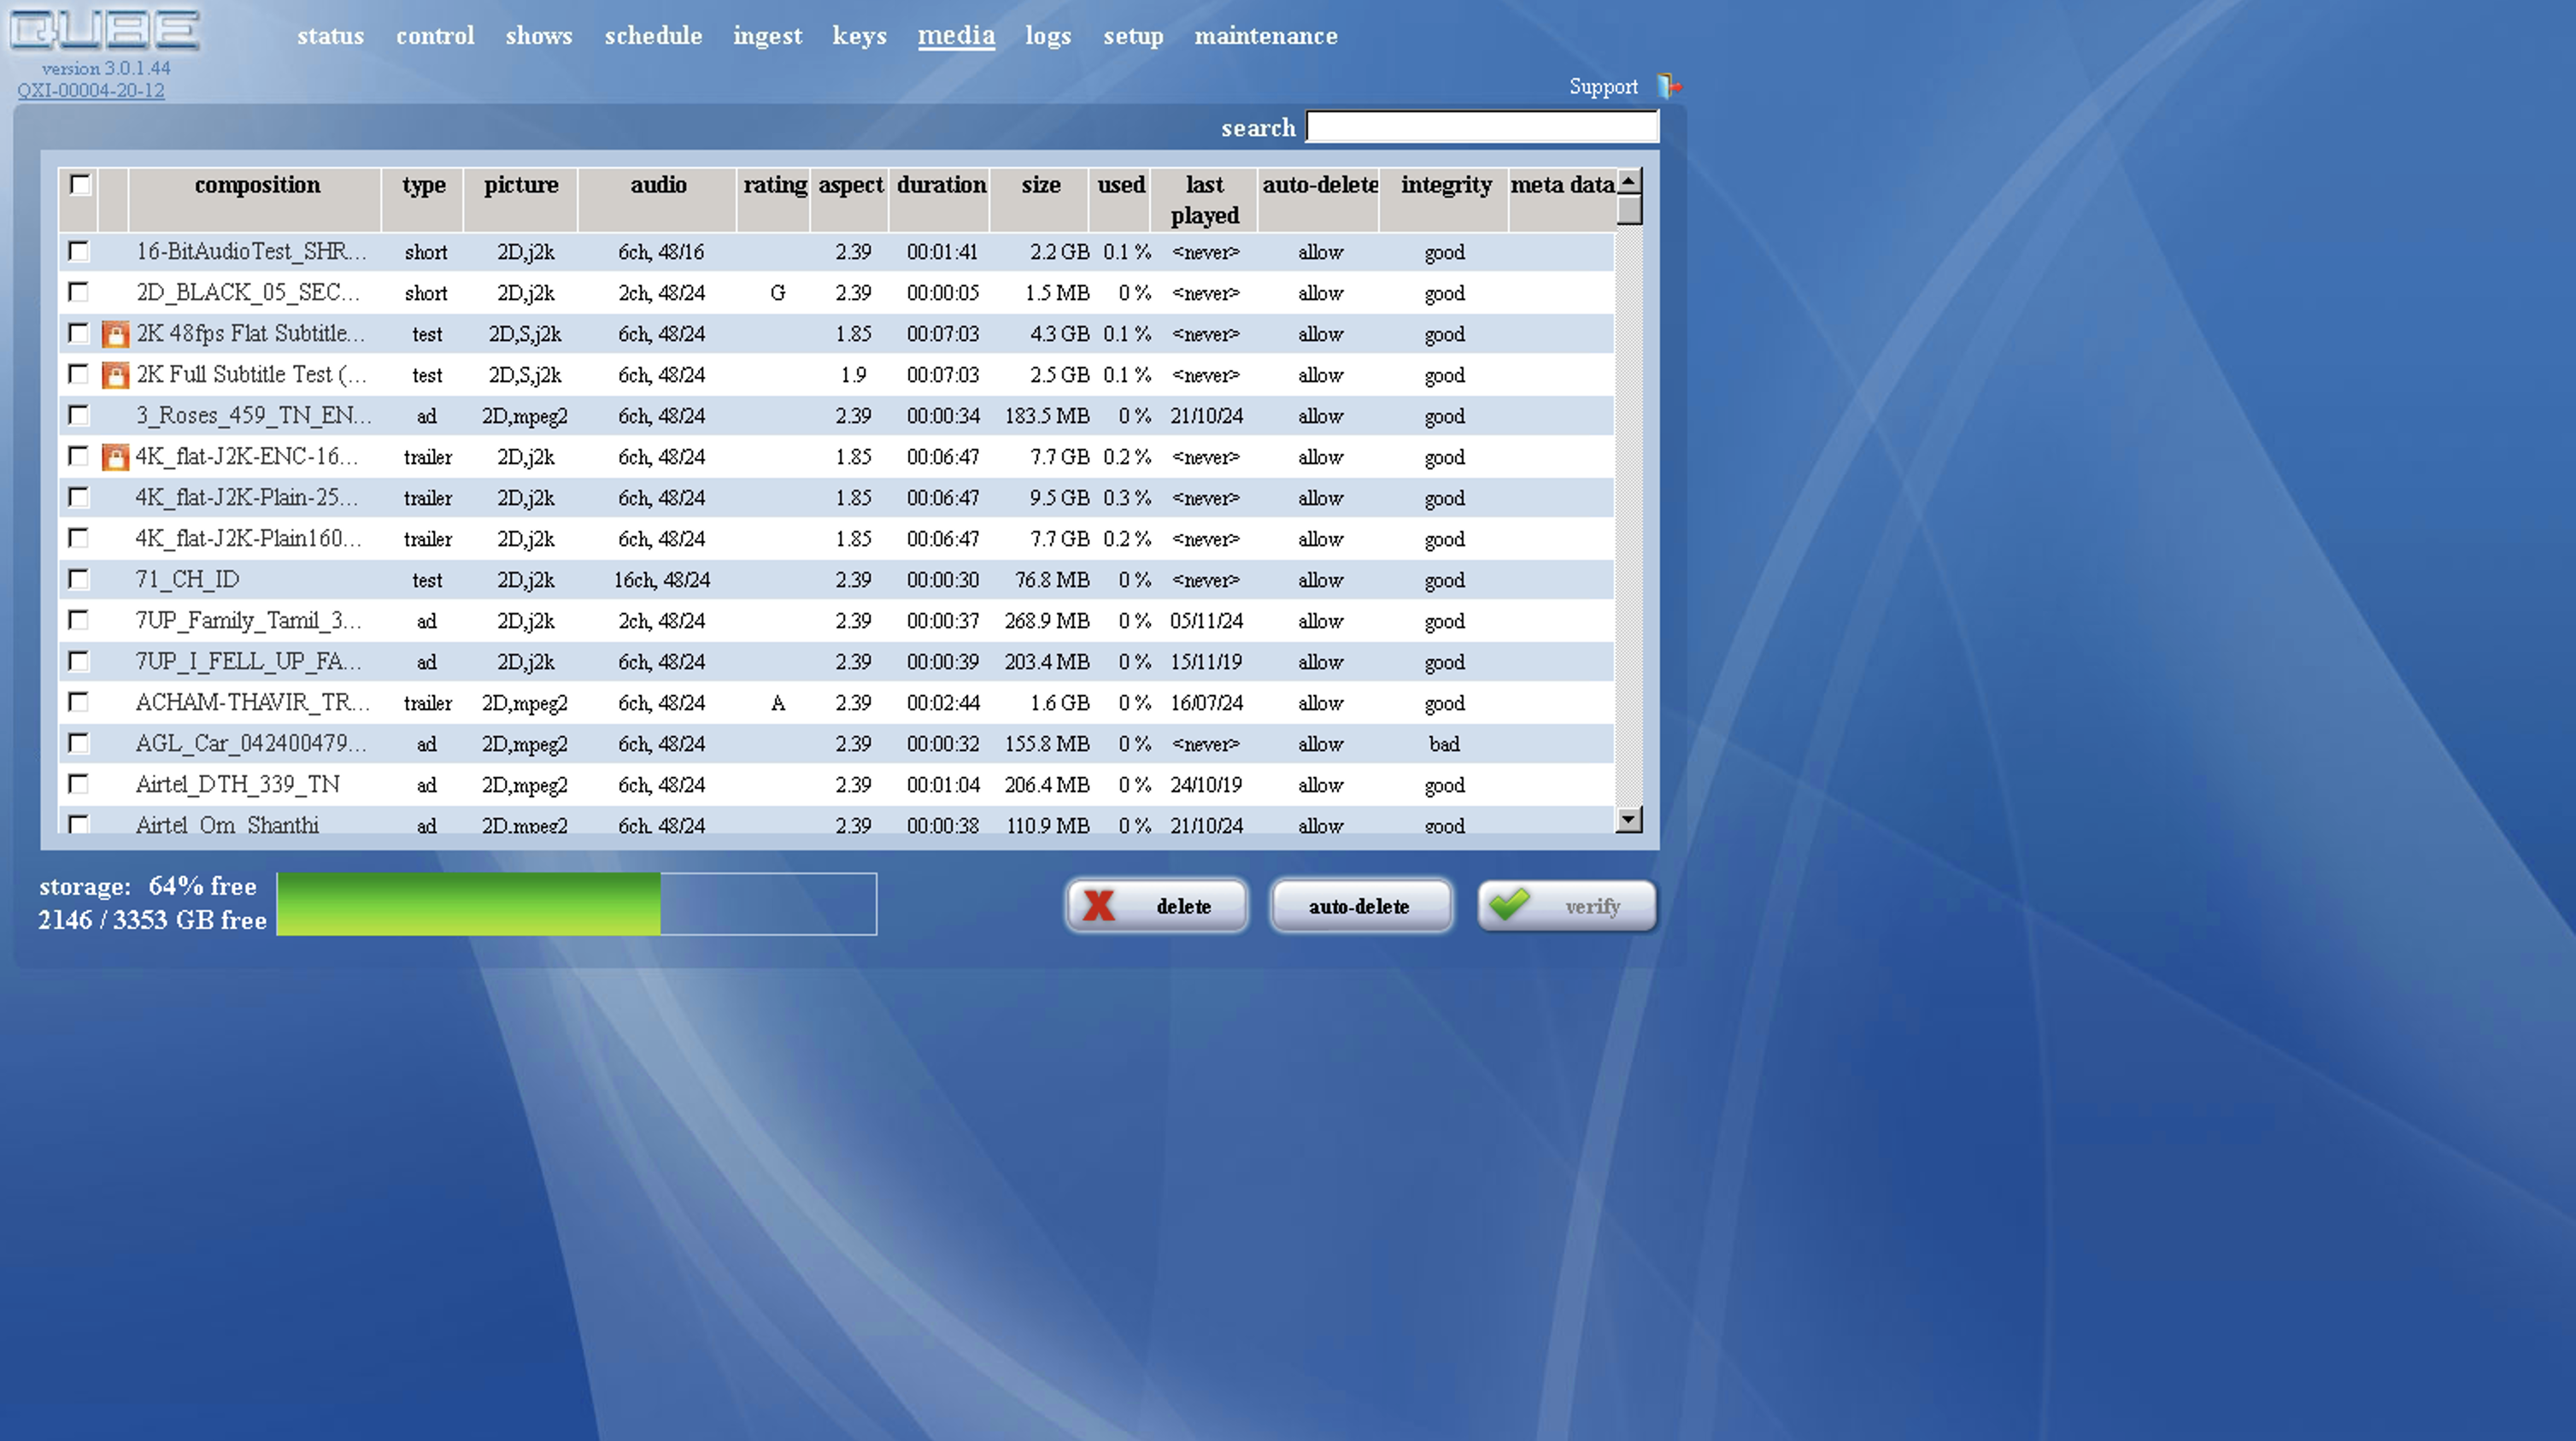The width and height of the screenshot is (2576, 1441).
Task: Open the schedule menu
Action: click(x=653, y=36)
